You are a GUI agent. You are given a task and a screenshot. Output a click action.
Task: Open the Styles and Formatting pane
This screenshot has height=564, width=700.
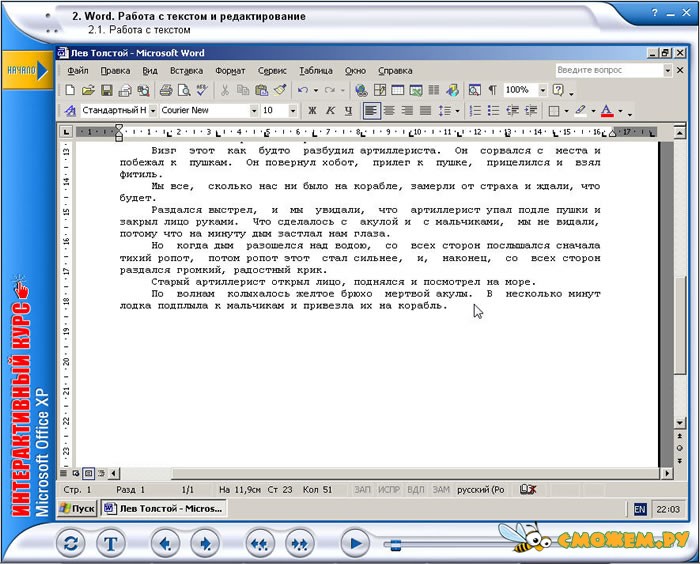(70, 110)
